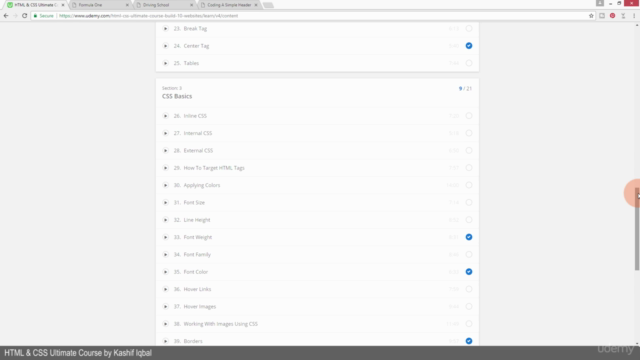The image size is (640, 360).
Task: Mark Font Family lecture as complete
Action: click(469, 255)
